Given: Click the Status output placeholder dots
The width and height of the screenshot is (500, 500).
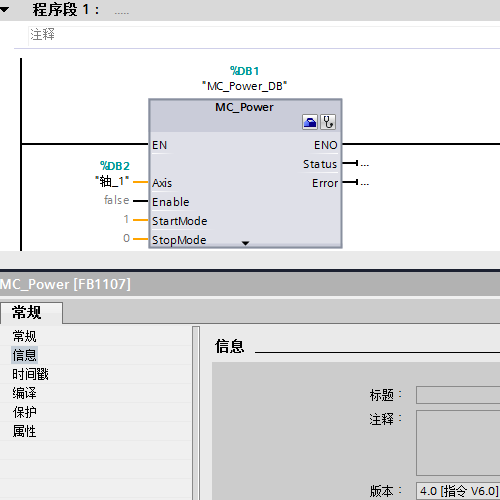Looking at the screenshot, I should click(365, 164).
